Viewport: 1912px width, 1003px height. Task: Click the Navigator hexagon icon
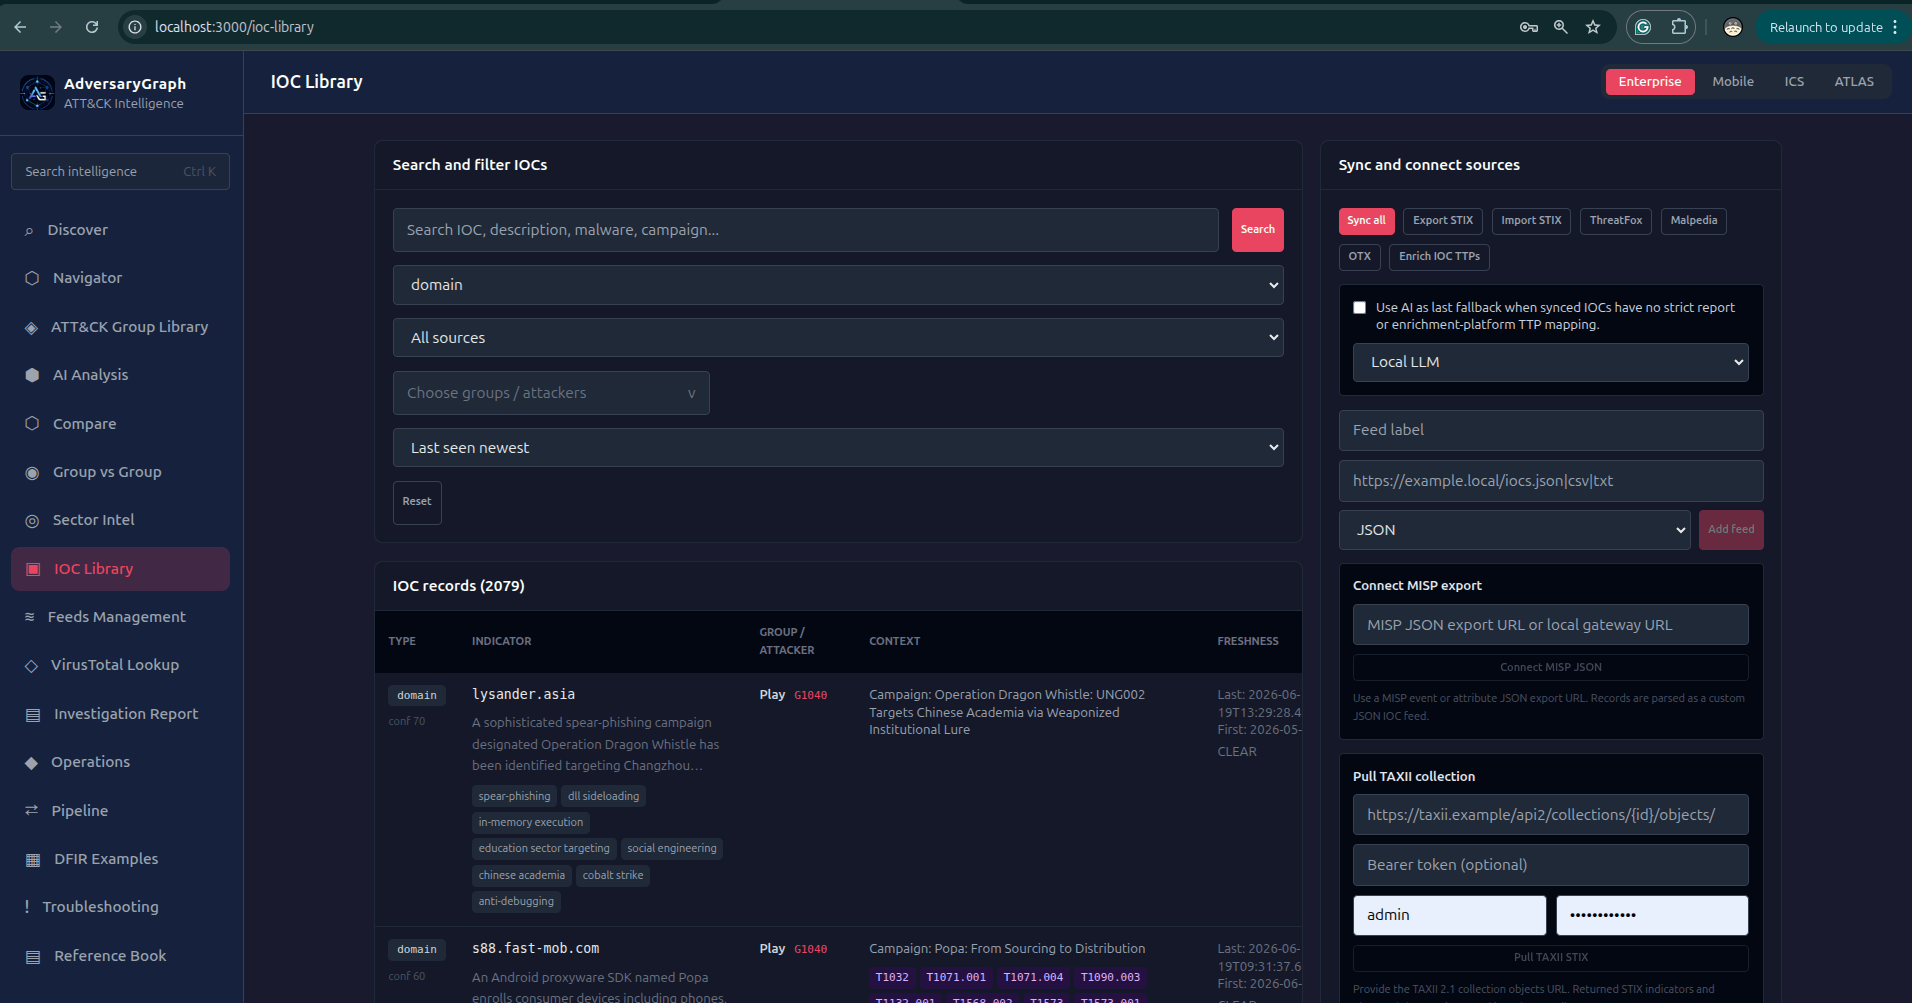(32, 278)
